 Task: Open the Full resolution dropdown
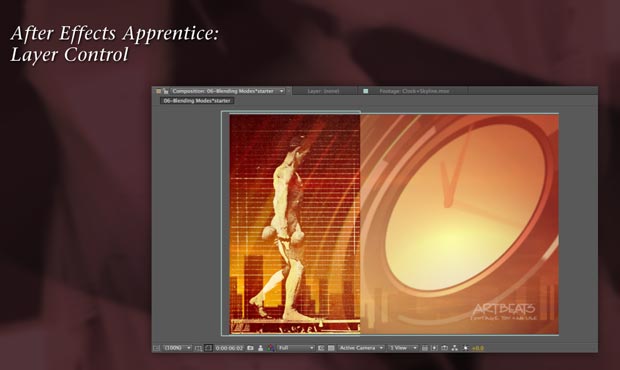[296, 348]
